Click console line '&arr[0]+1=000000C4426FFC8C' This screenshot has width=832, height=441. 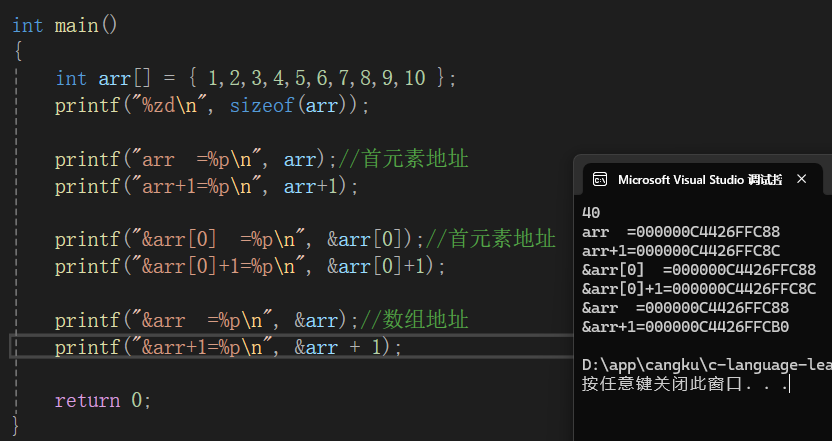[x=699, y=289]
